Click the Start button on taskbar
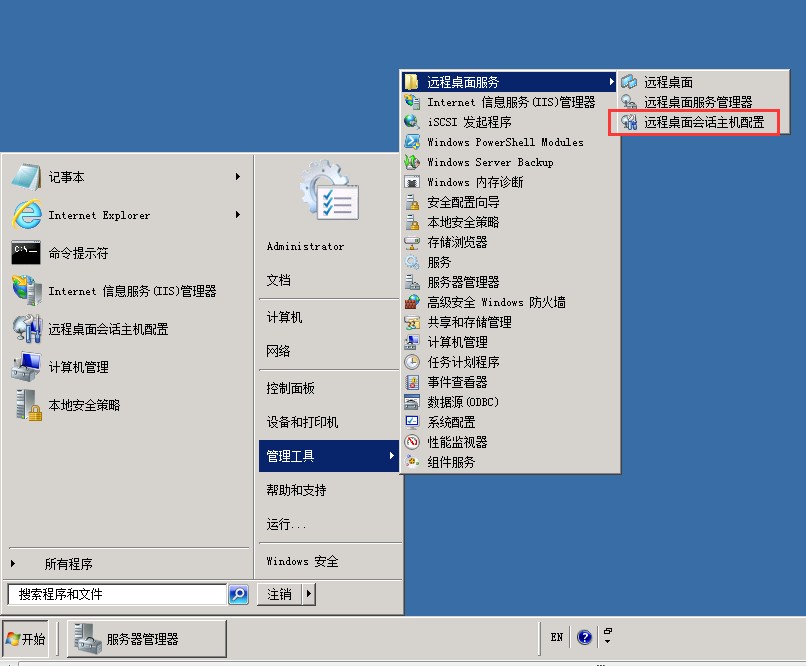The width and height of the screenshot is (806, 666). (26, 639)
